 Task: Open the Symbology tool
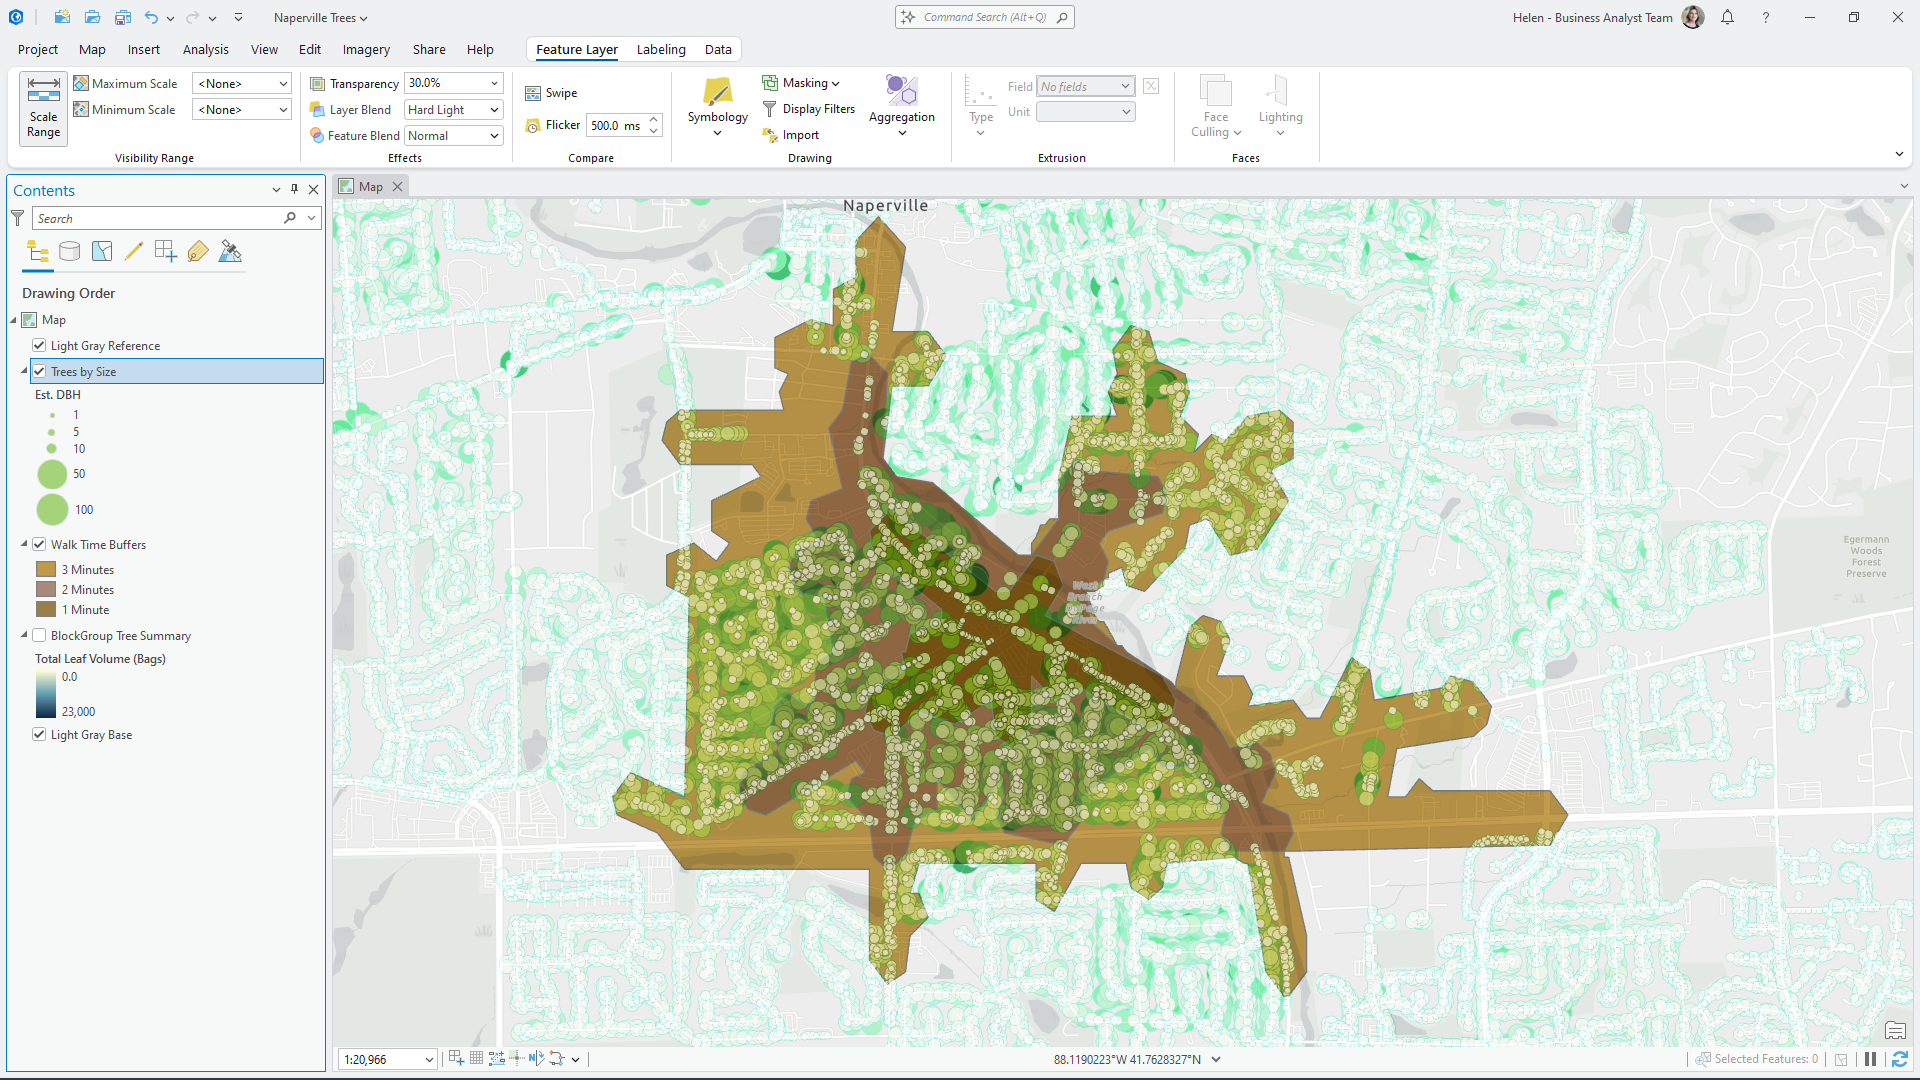[x=716, y=105]
